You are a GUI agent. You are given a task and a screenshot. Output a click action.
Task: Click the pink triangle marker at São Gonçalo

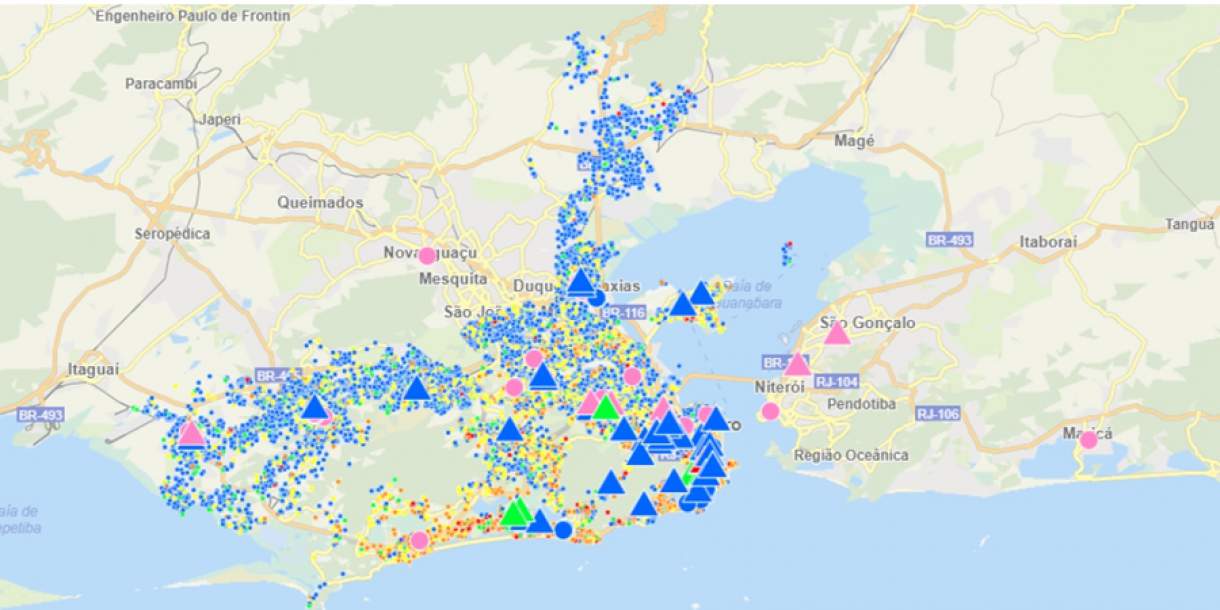pos(837,334)
